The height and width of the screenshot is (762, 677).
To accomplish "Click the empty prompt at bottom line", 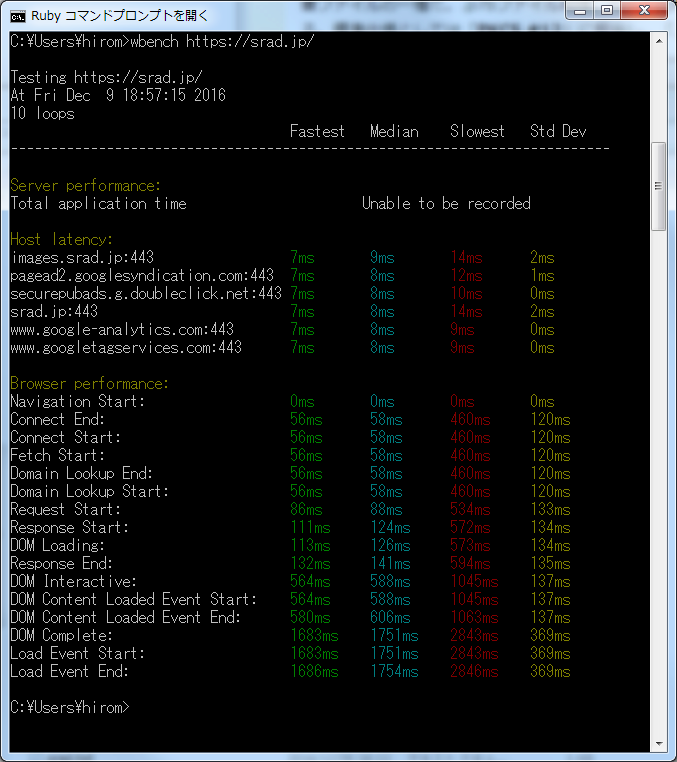I will coord(70,707).
